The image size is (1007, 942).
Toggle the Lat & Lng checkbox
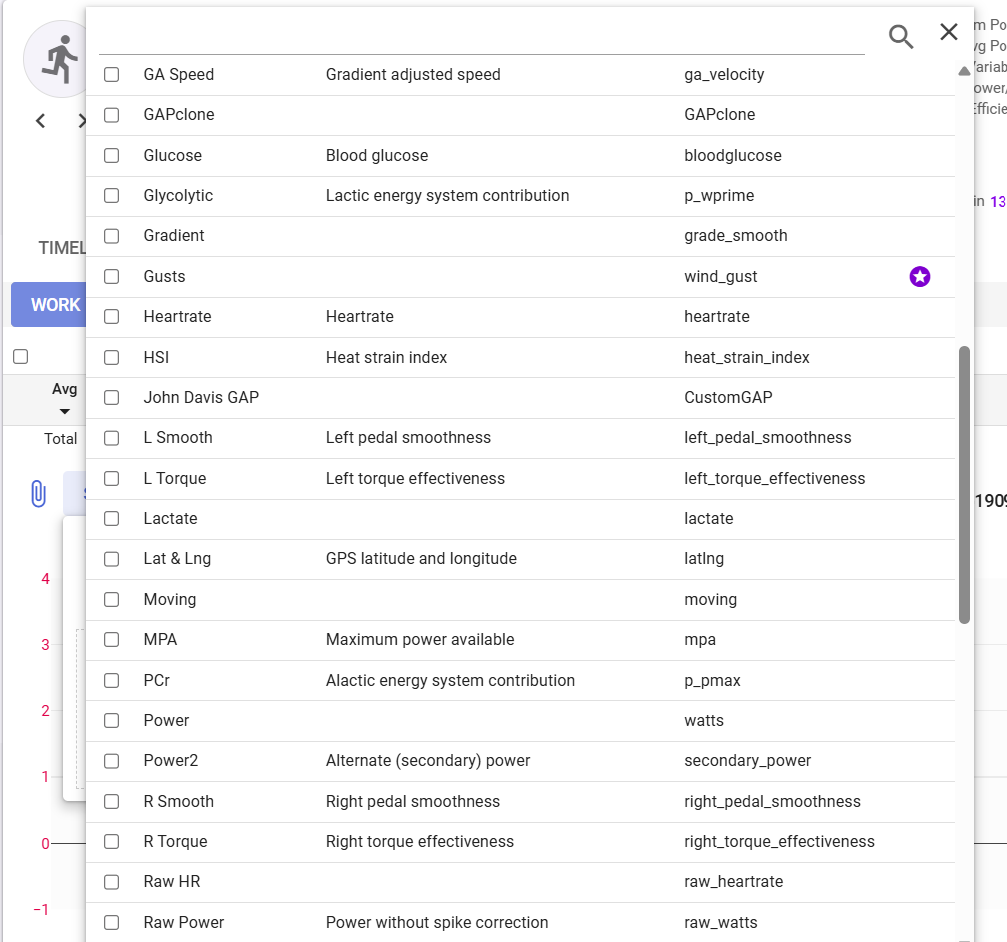coord(112,559)
